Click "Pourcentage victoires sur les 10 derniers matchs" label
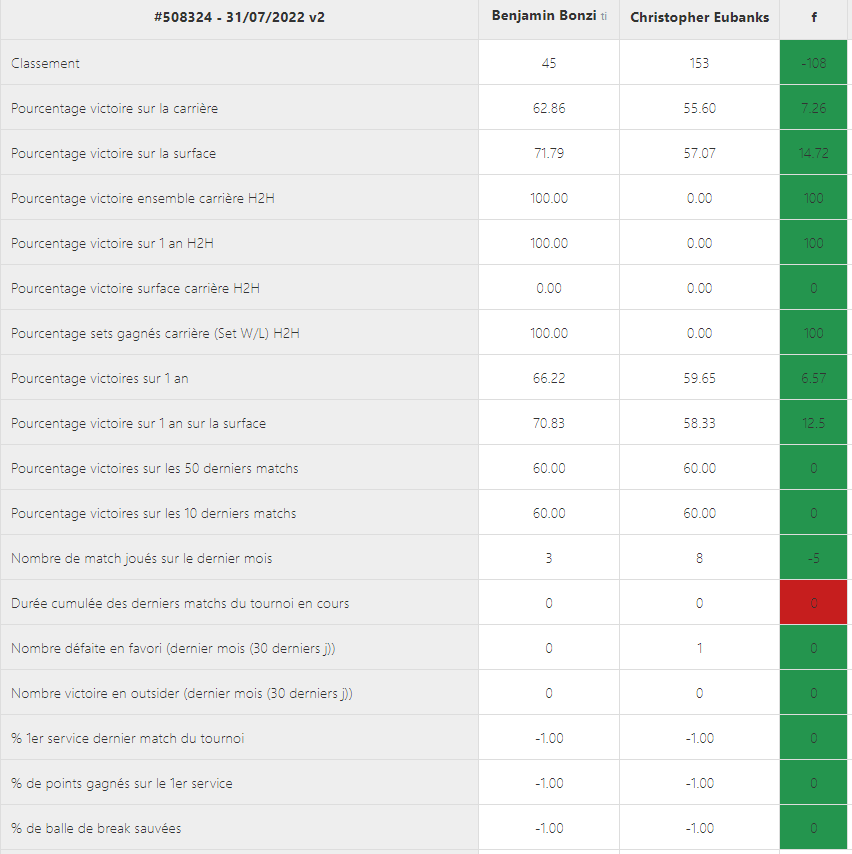Image resolution: width=852 pixels, height=854 pixels. [x=154, y=514]
